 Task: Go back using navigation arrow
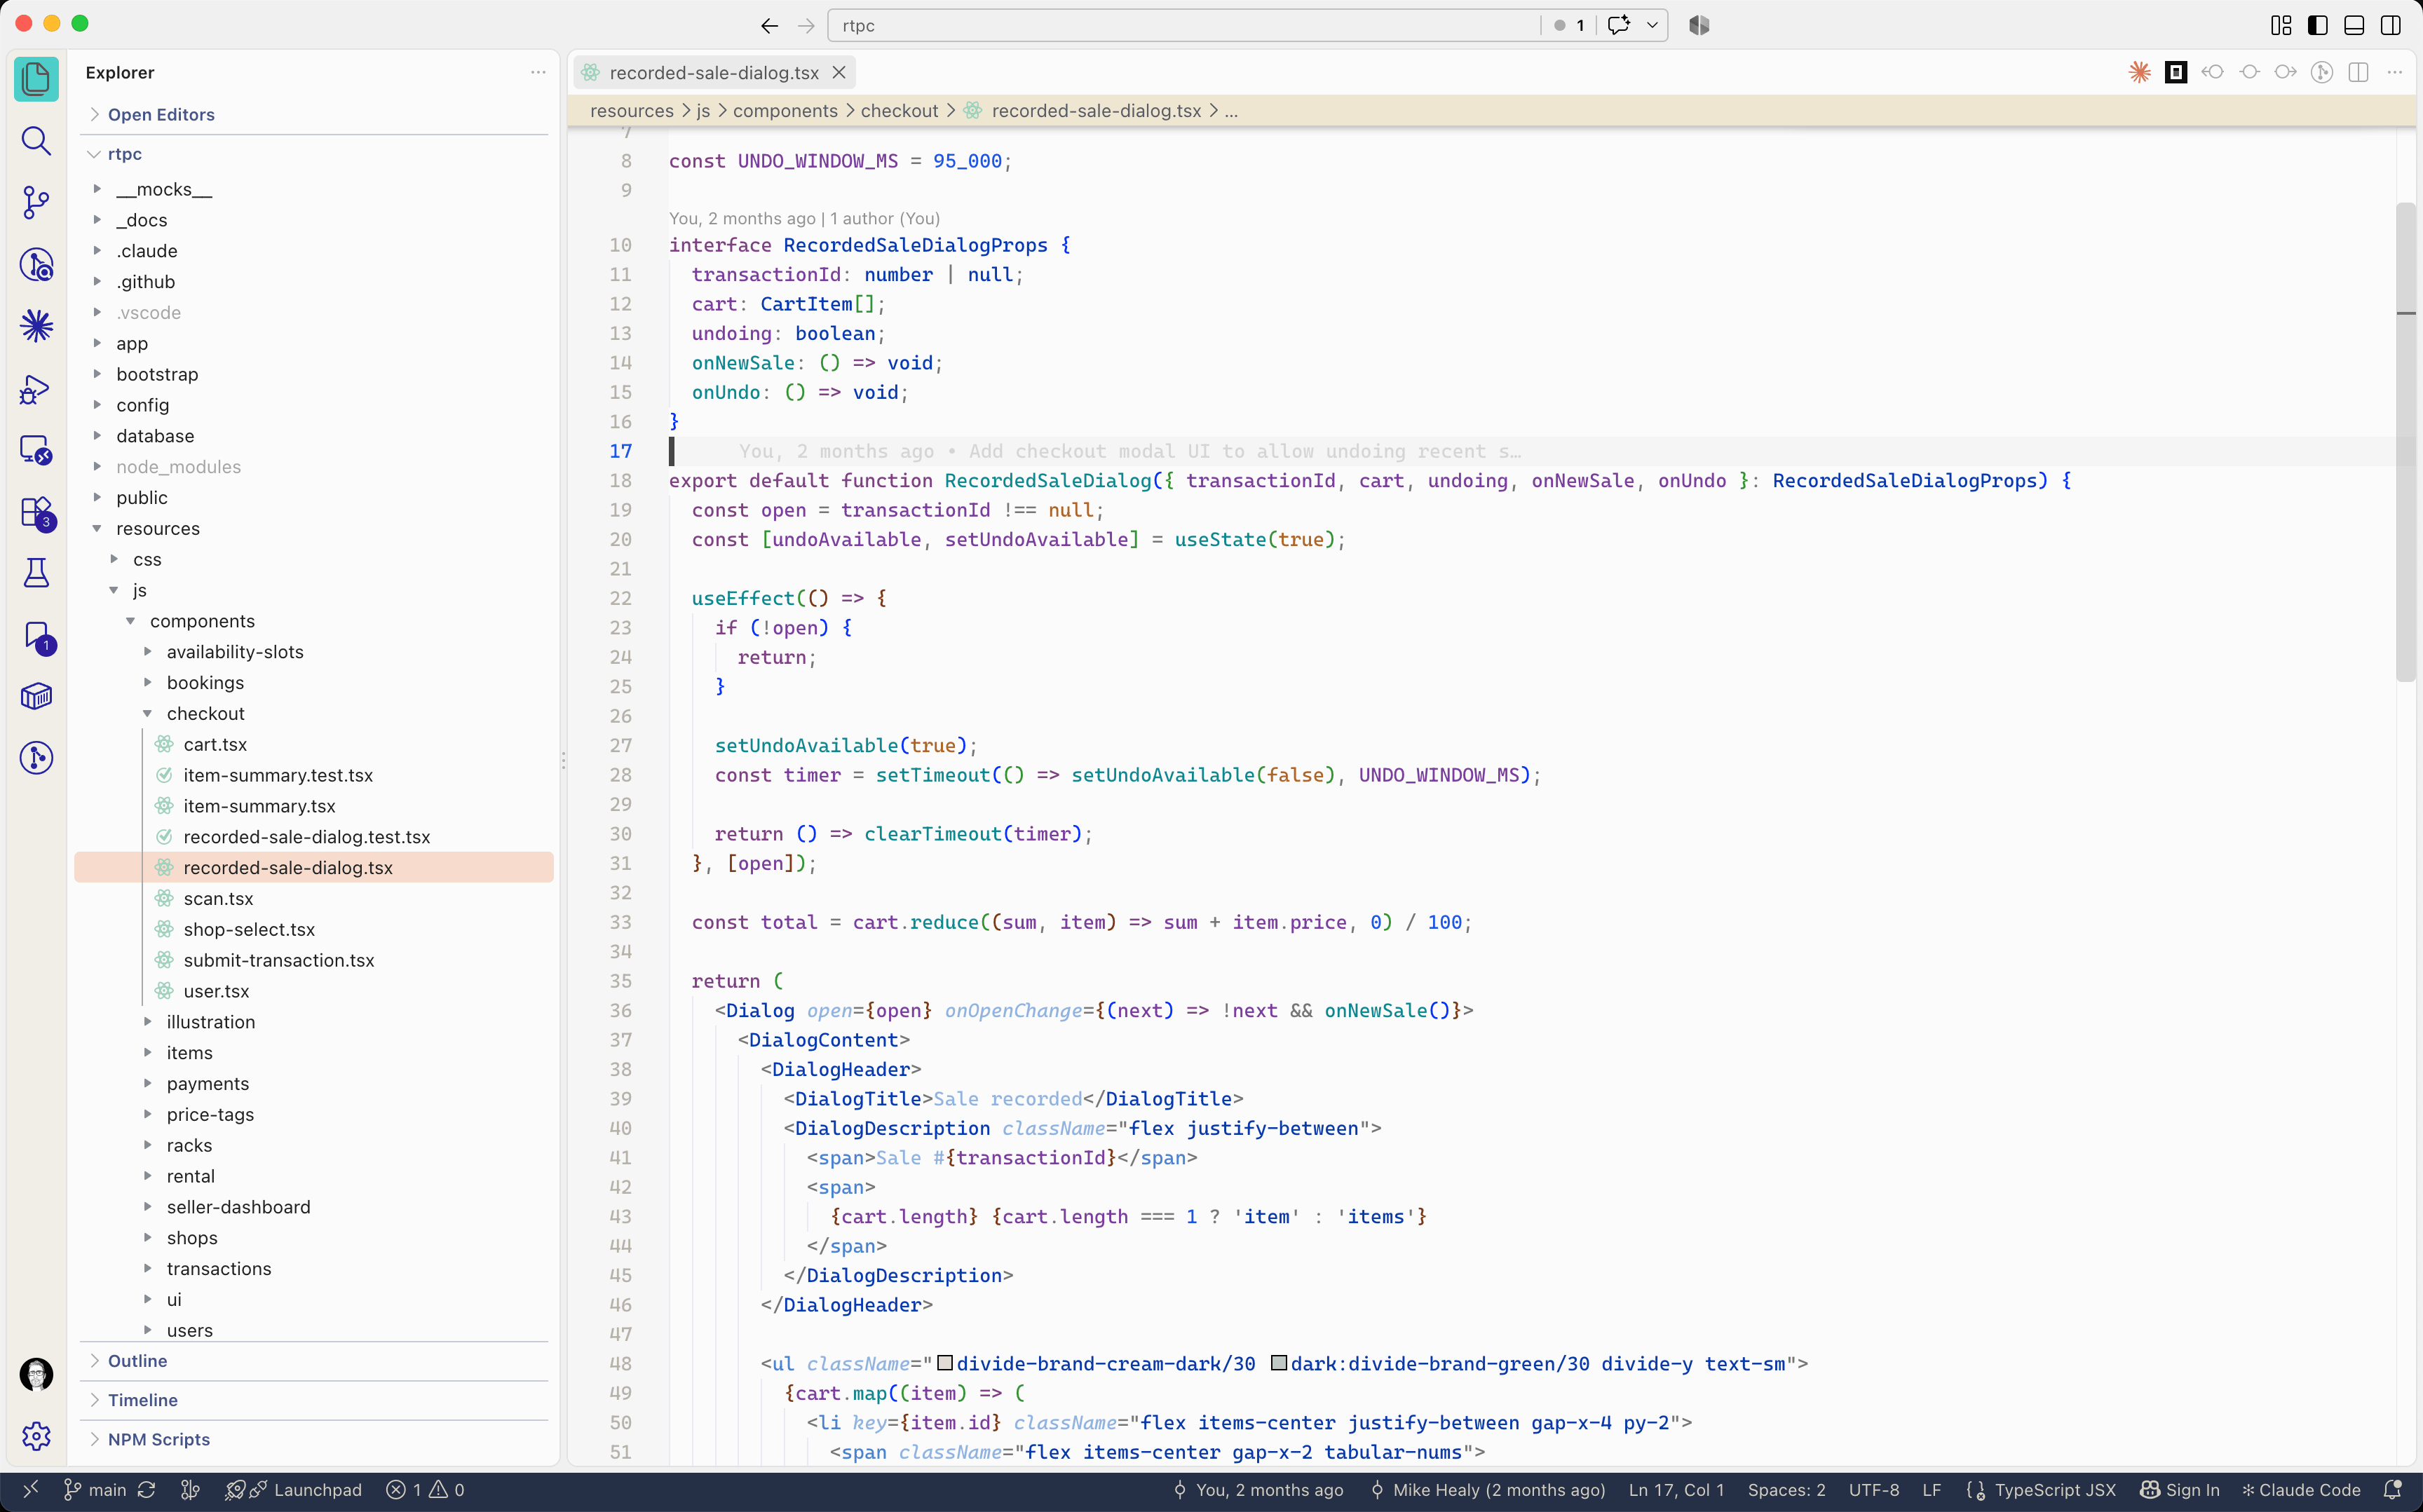point(769,26)
